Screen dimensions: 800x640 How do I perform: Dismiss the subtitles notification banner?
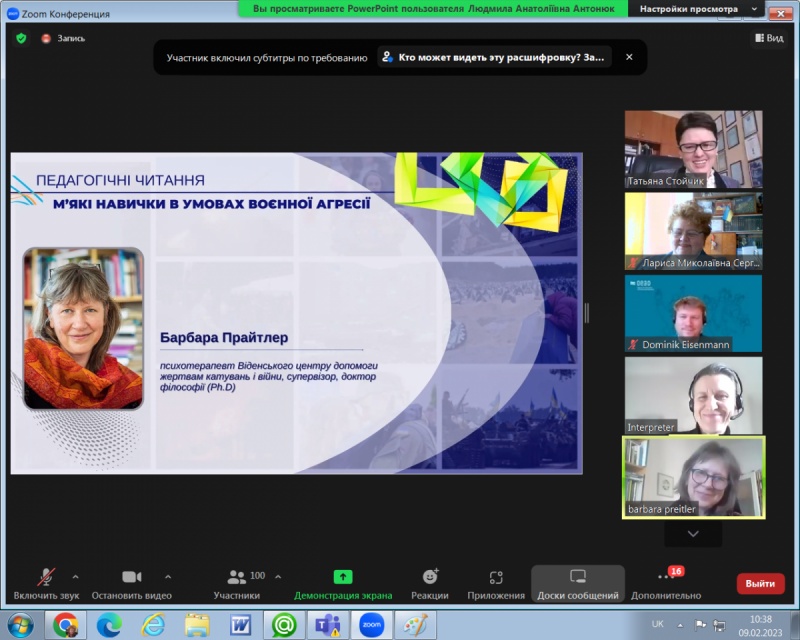(629, 57)
